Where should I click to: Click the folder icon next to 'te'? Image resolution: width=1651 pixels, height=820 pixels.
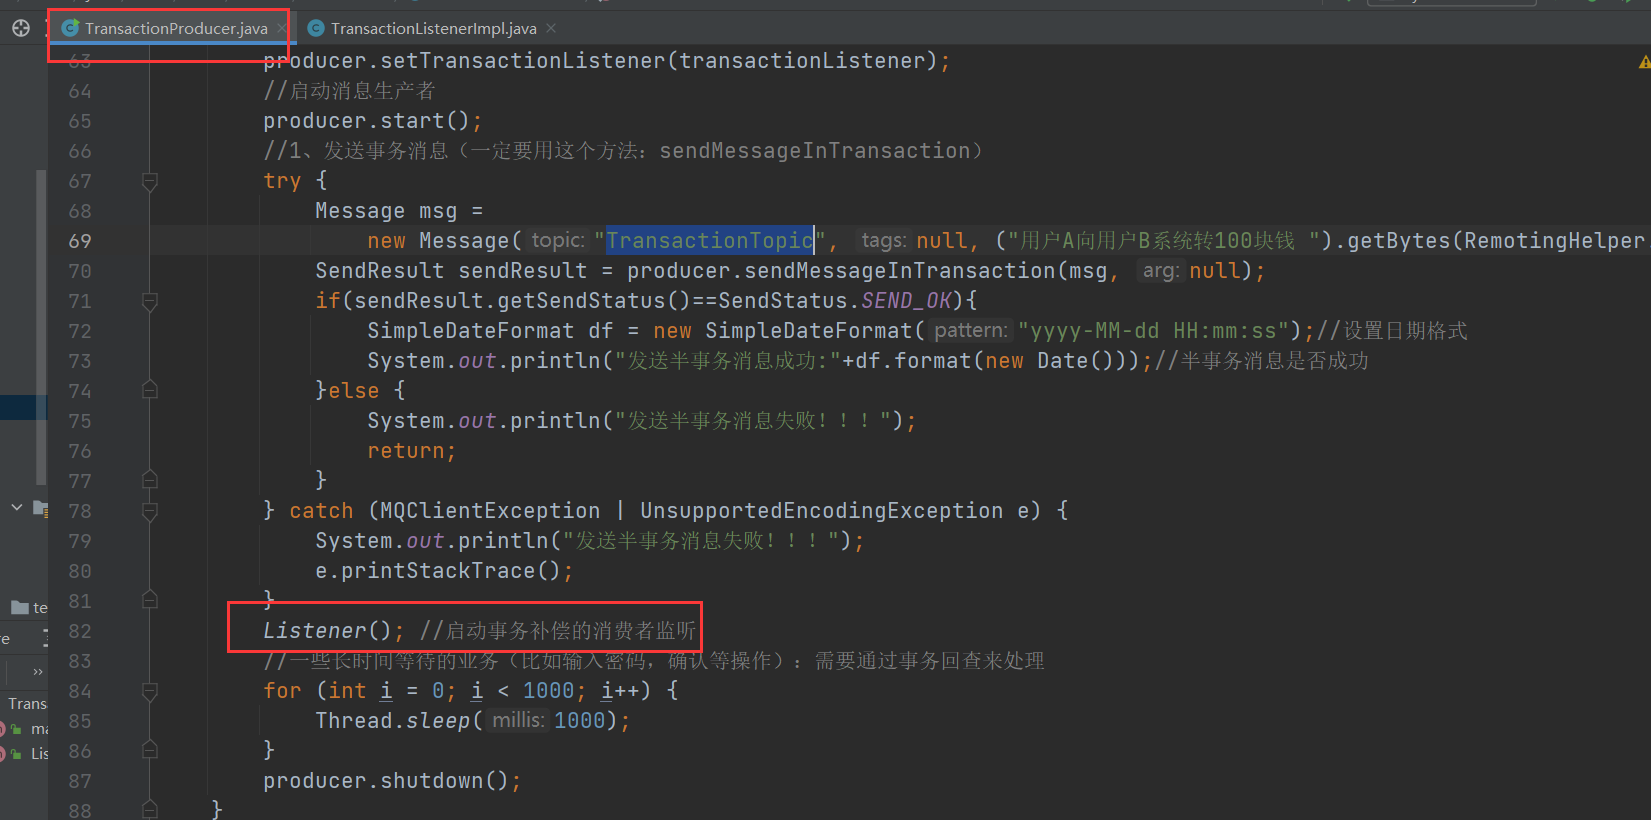point(19,607)
